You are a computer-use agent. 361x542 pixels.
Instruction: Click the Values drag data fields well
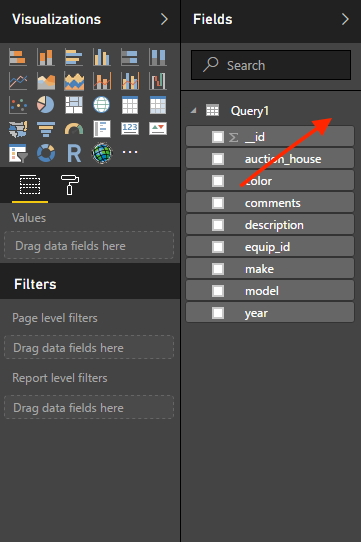pyautogui.click(x=89, y=245)
